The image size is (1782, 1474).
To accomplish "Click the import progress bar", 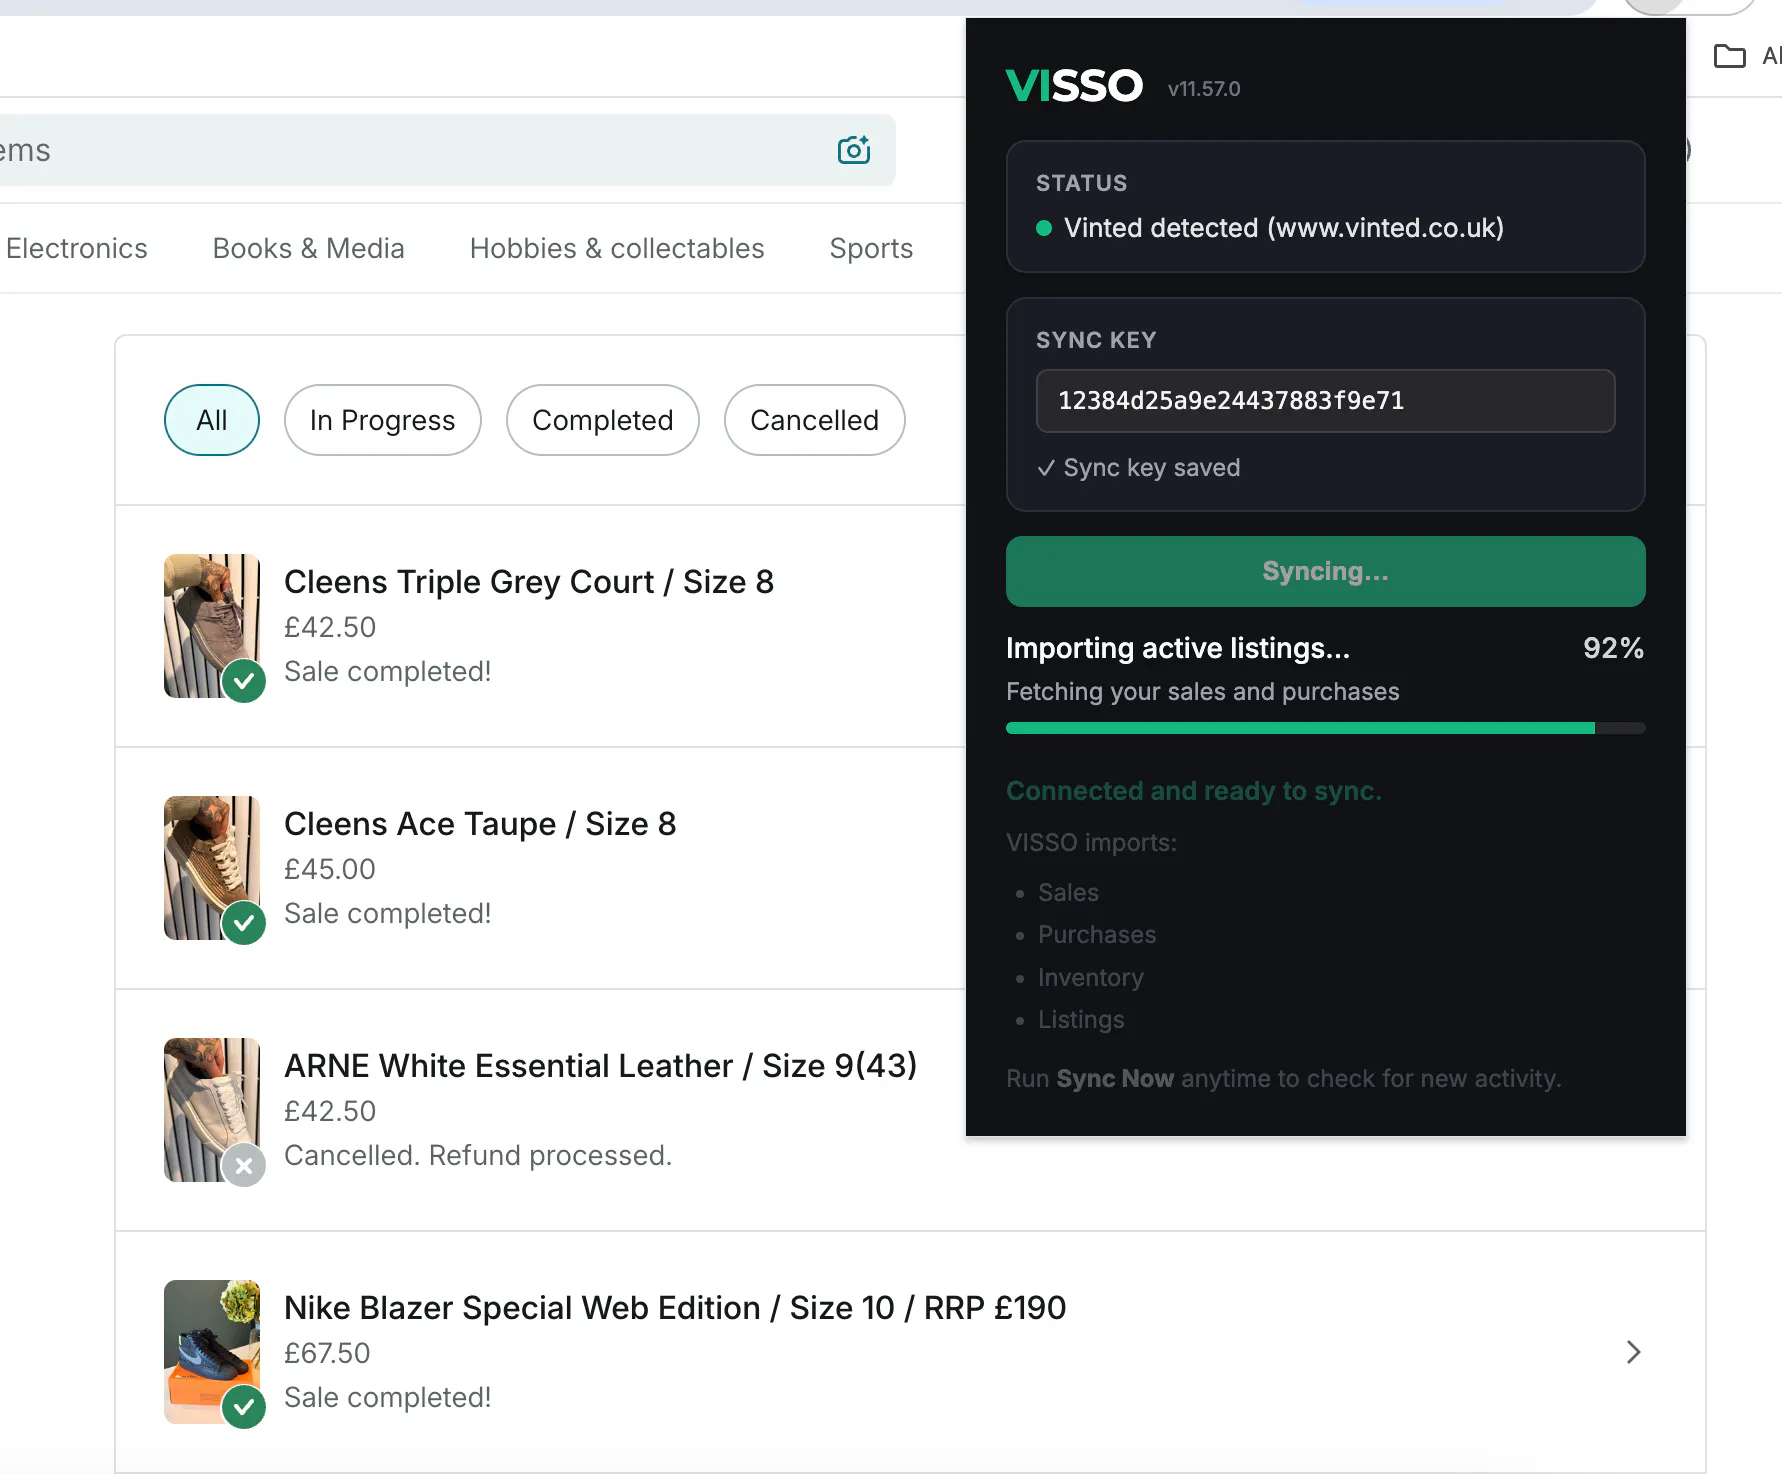I will point(1325,728).
